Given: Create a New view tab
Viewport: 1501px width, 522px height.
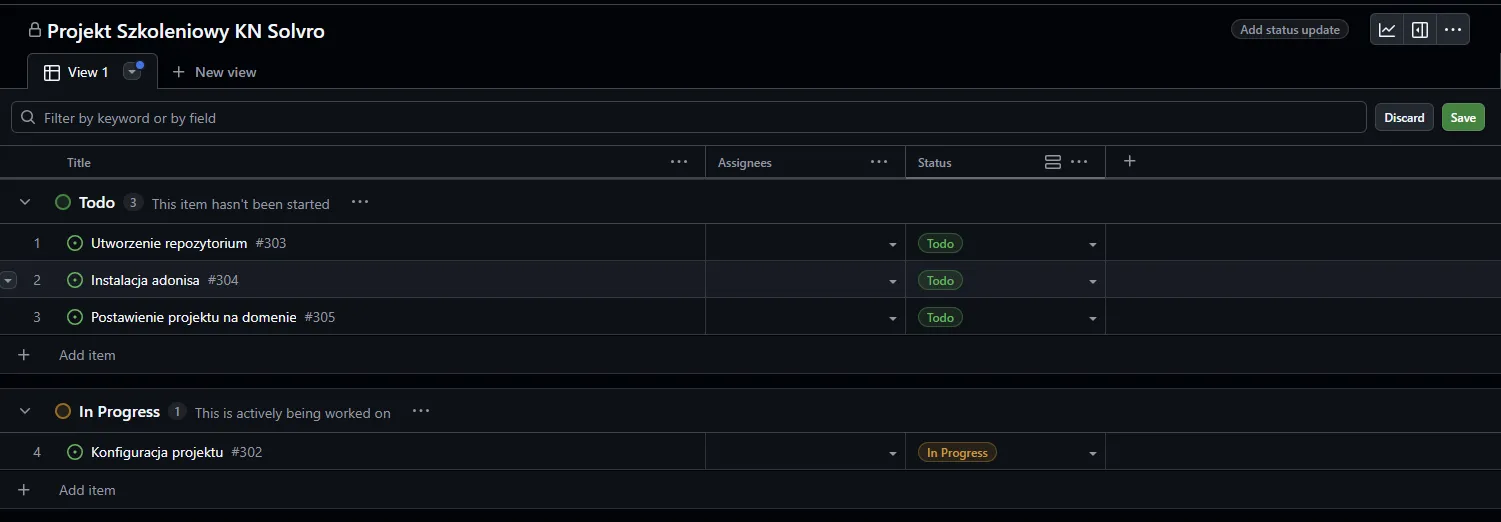Looking at the screenshot, I should 215,72.
